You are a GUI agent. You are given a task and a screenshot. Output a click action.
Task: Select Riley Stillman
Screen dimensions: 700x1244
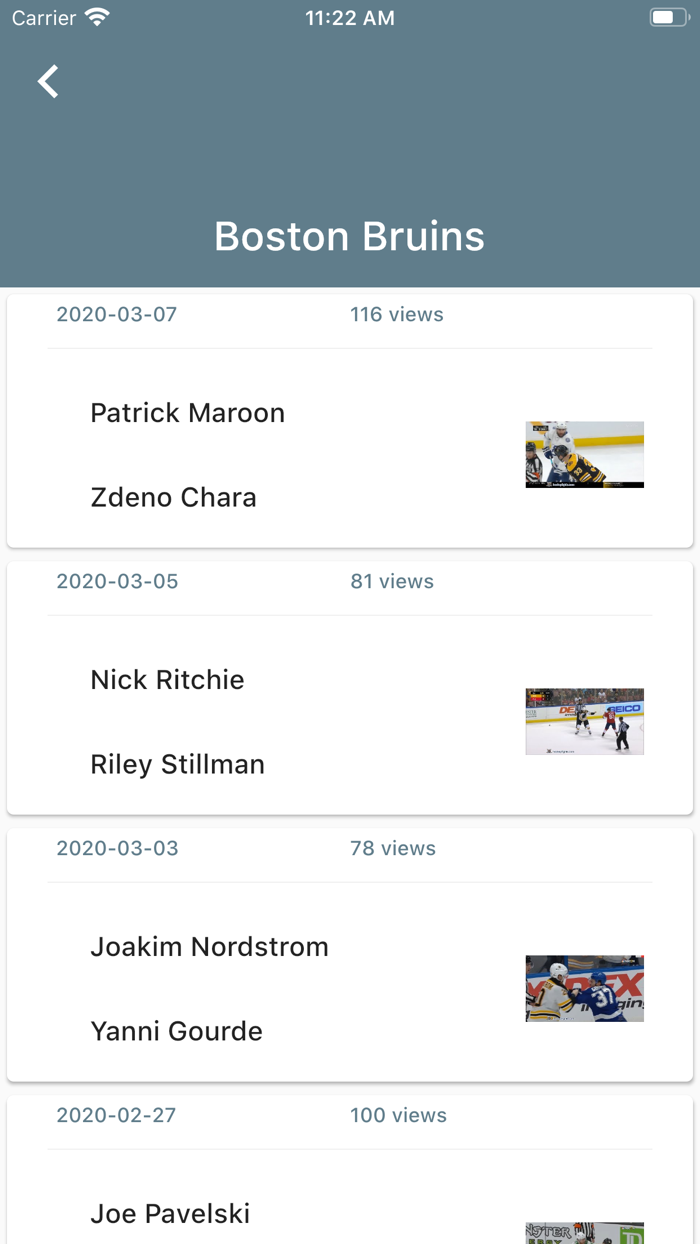pyautogui.click(x=177, y=764)
